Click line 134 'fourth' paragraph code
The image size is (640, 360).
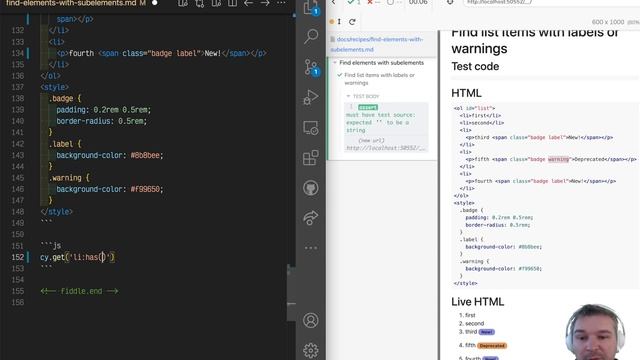click(162, 53)
